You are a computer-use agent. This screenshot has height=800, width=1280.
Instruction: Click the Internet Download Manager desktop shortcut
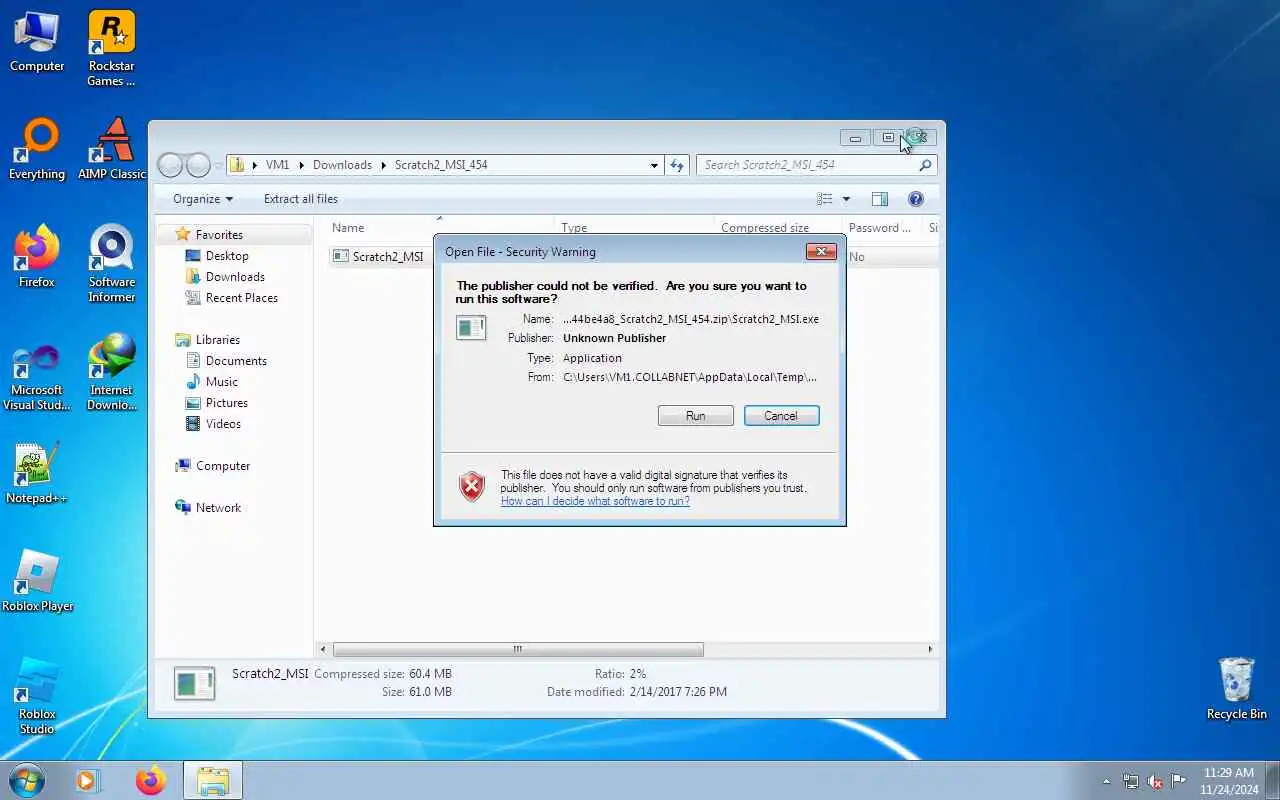tap(112, 372)
